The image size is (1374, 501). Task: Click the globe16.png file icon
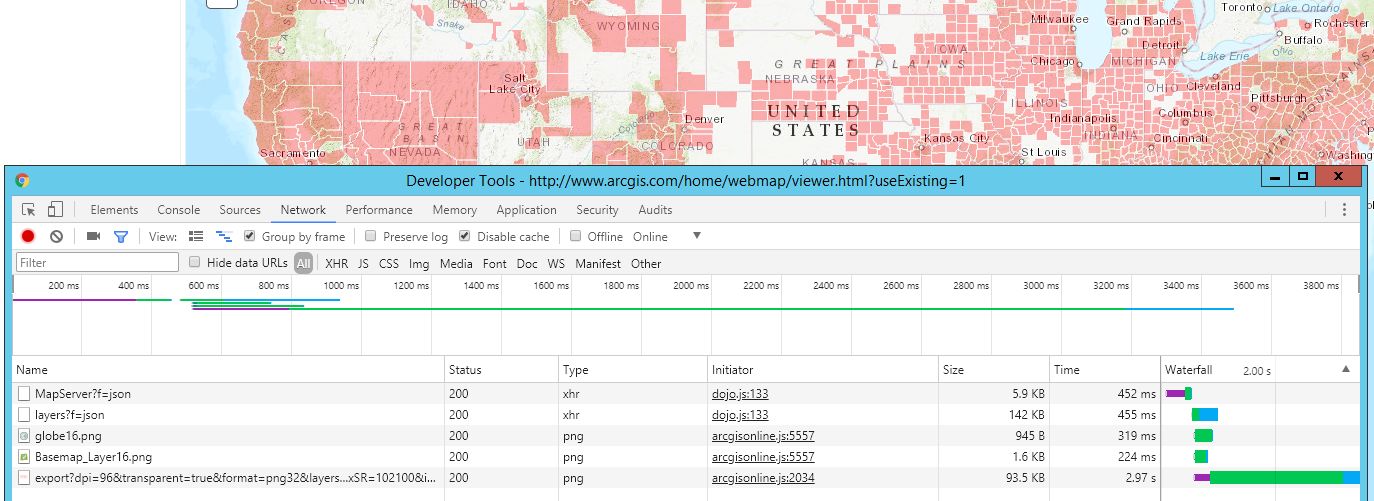24,436
